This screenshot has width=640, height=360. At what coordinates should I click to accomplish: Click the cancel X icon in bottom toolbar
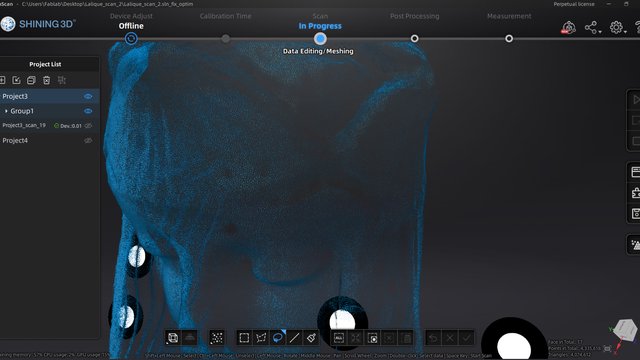(x=450, y=338)
